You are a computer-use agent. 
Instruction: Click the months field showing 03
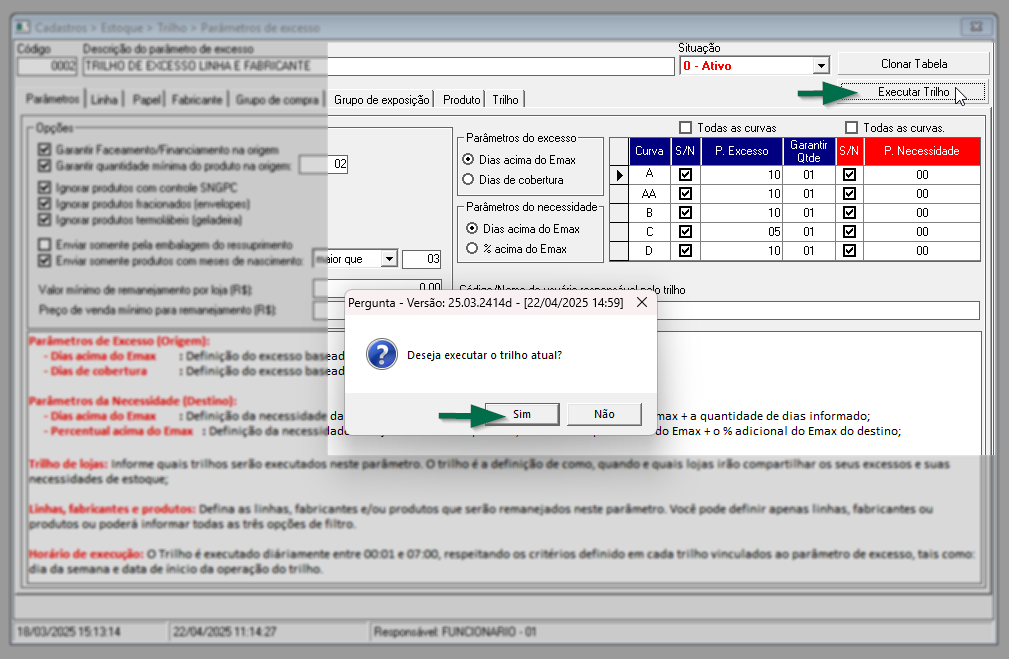click(x=421, y=259)
